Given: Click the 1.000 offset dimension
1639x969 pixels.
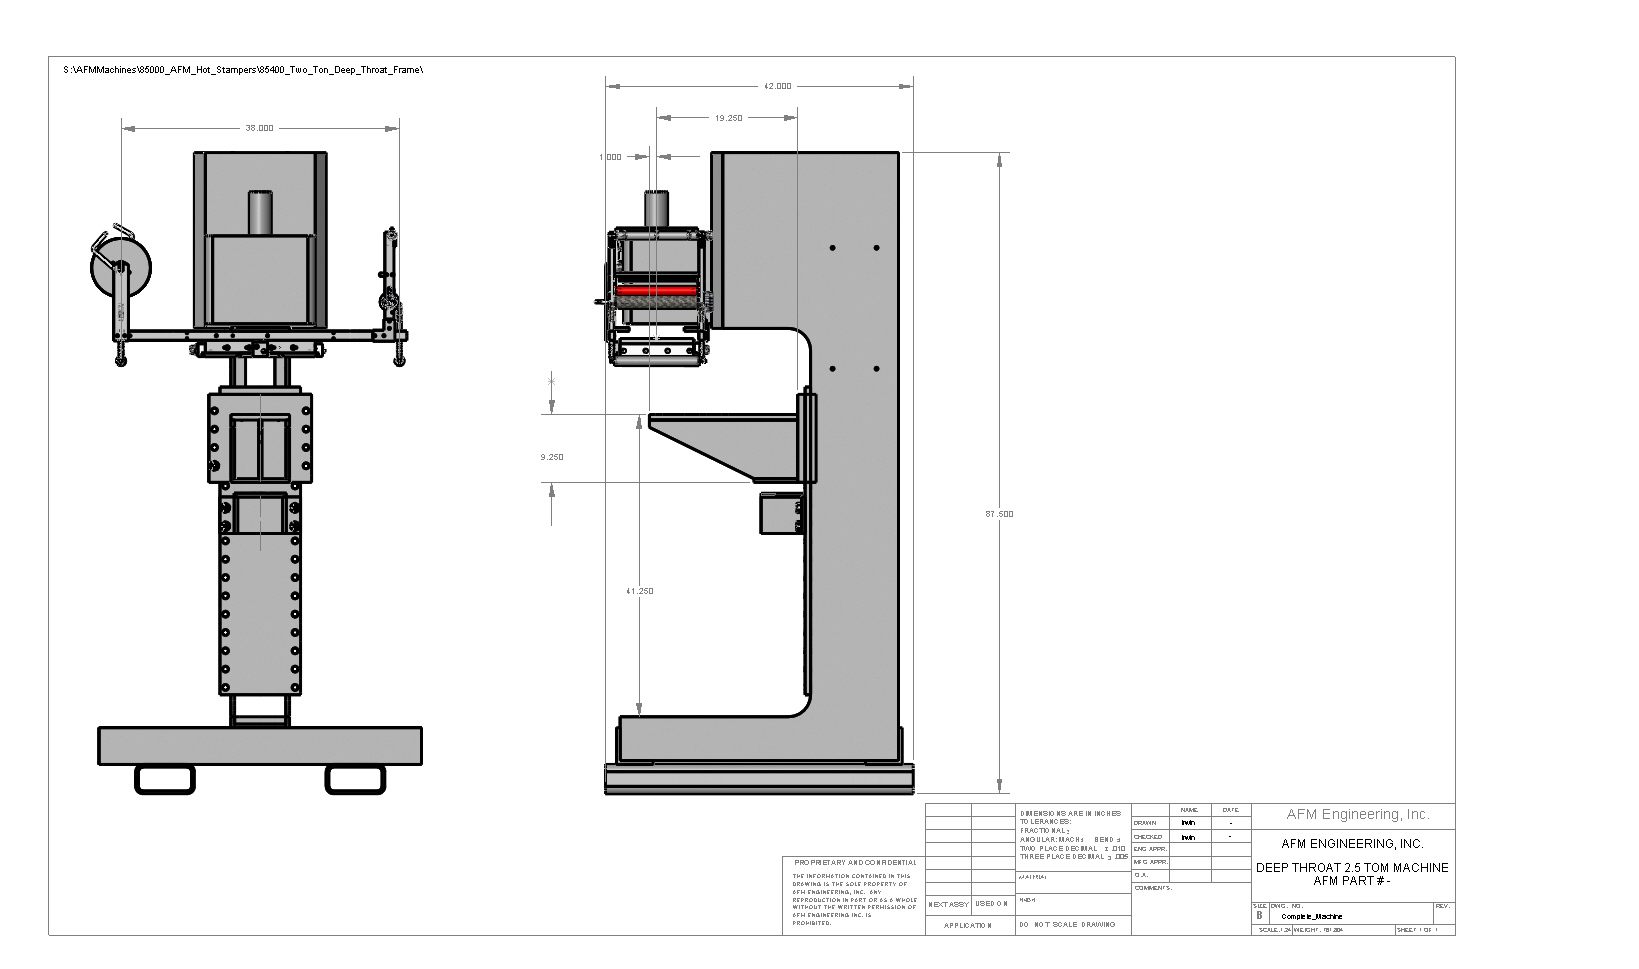Looking at the screenshot, I should point(610,157).
